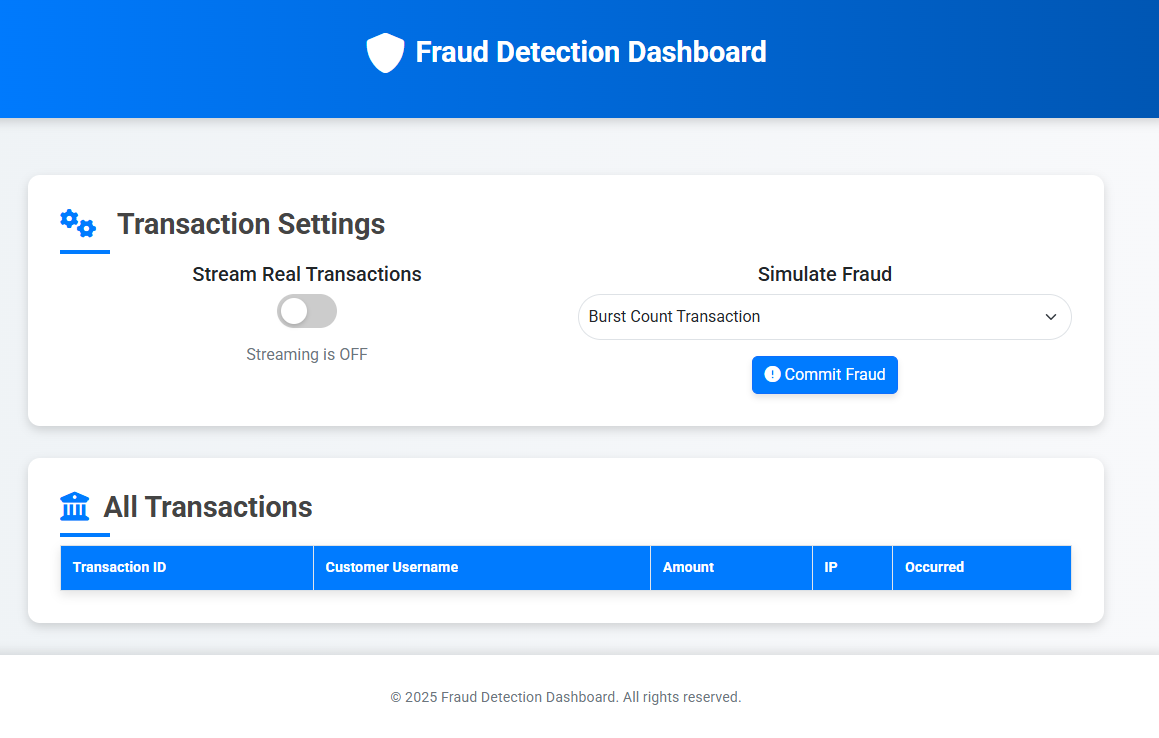Click the Transaction Settings heading
The width and height of the screenshot is (1159, 738).
[251, 224]
